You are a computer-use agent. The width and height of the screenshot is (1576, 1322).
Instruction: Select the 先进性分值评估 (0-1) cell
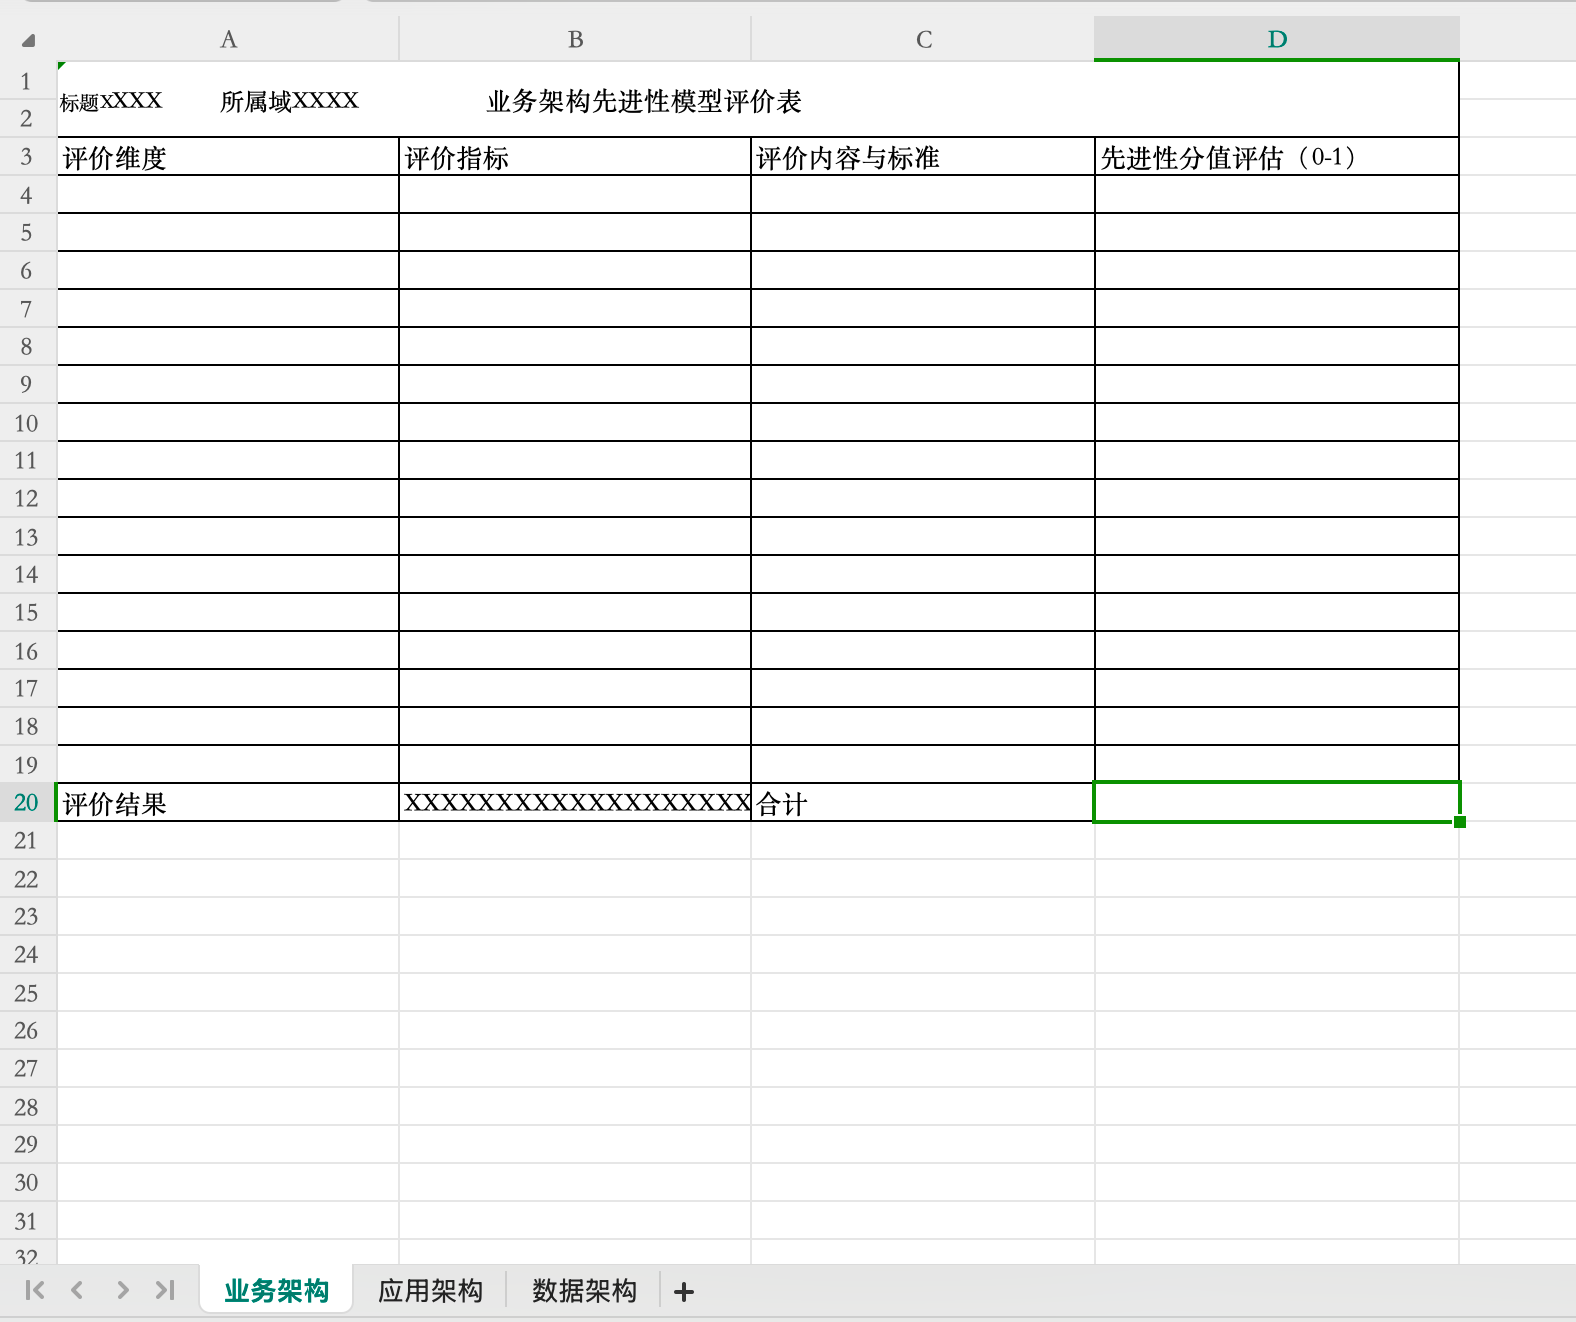[1277, 158]
